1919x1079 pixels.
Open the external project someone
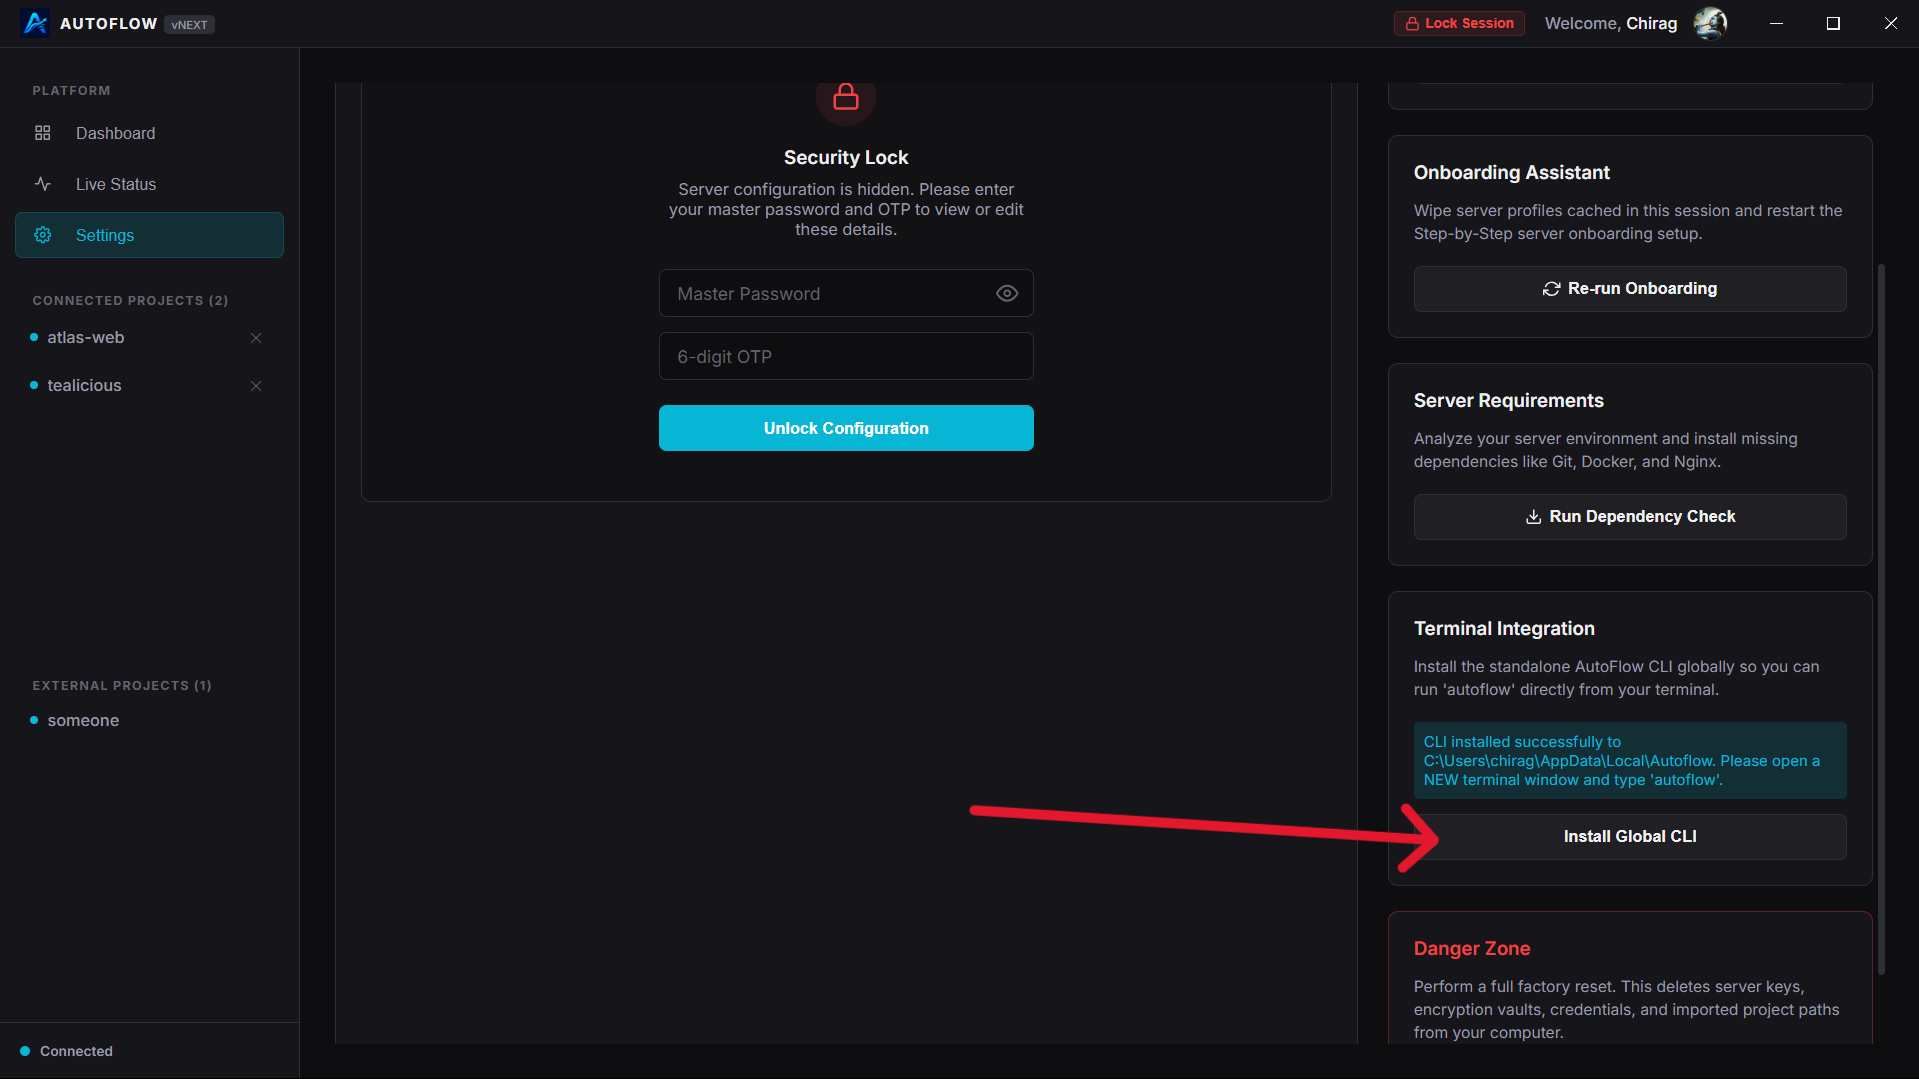(83, 721)
